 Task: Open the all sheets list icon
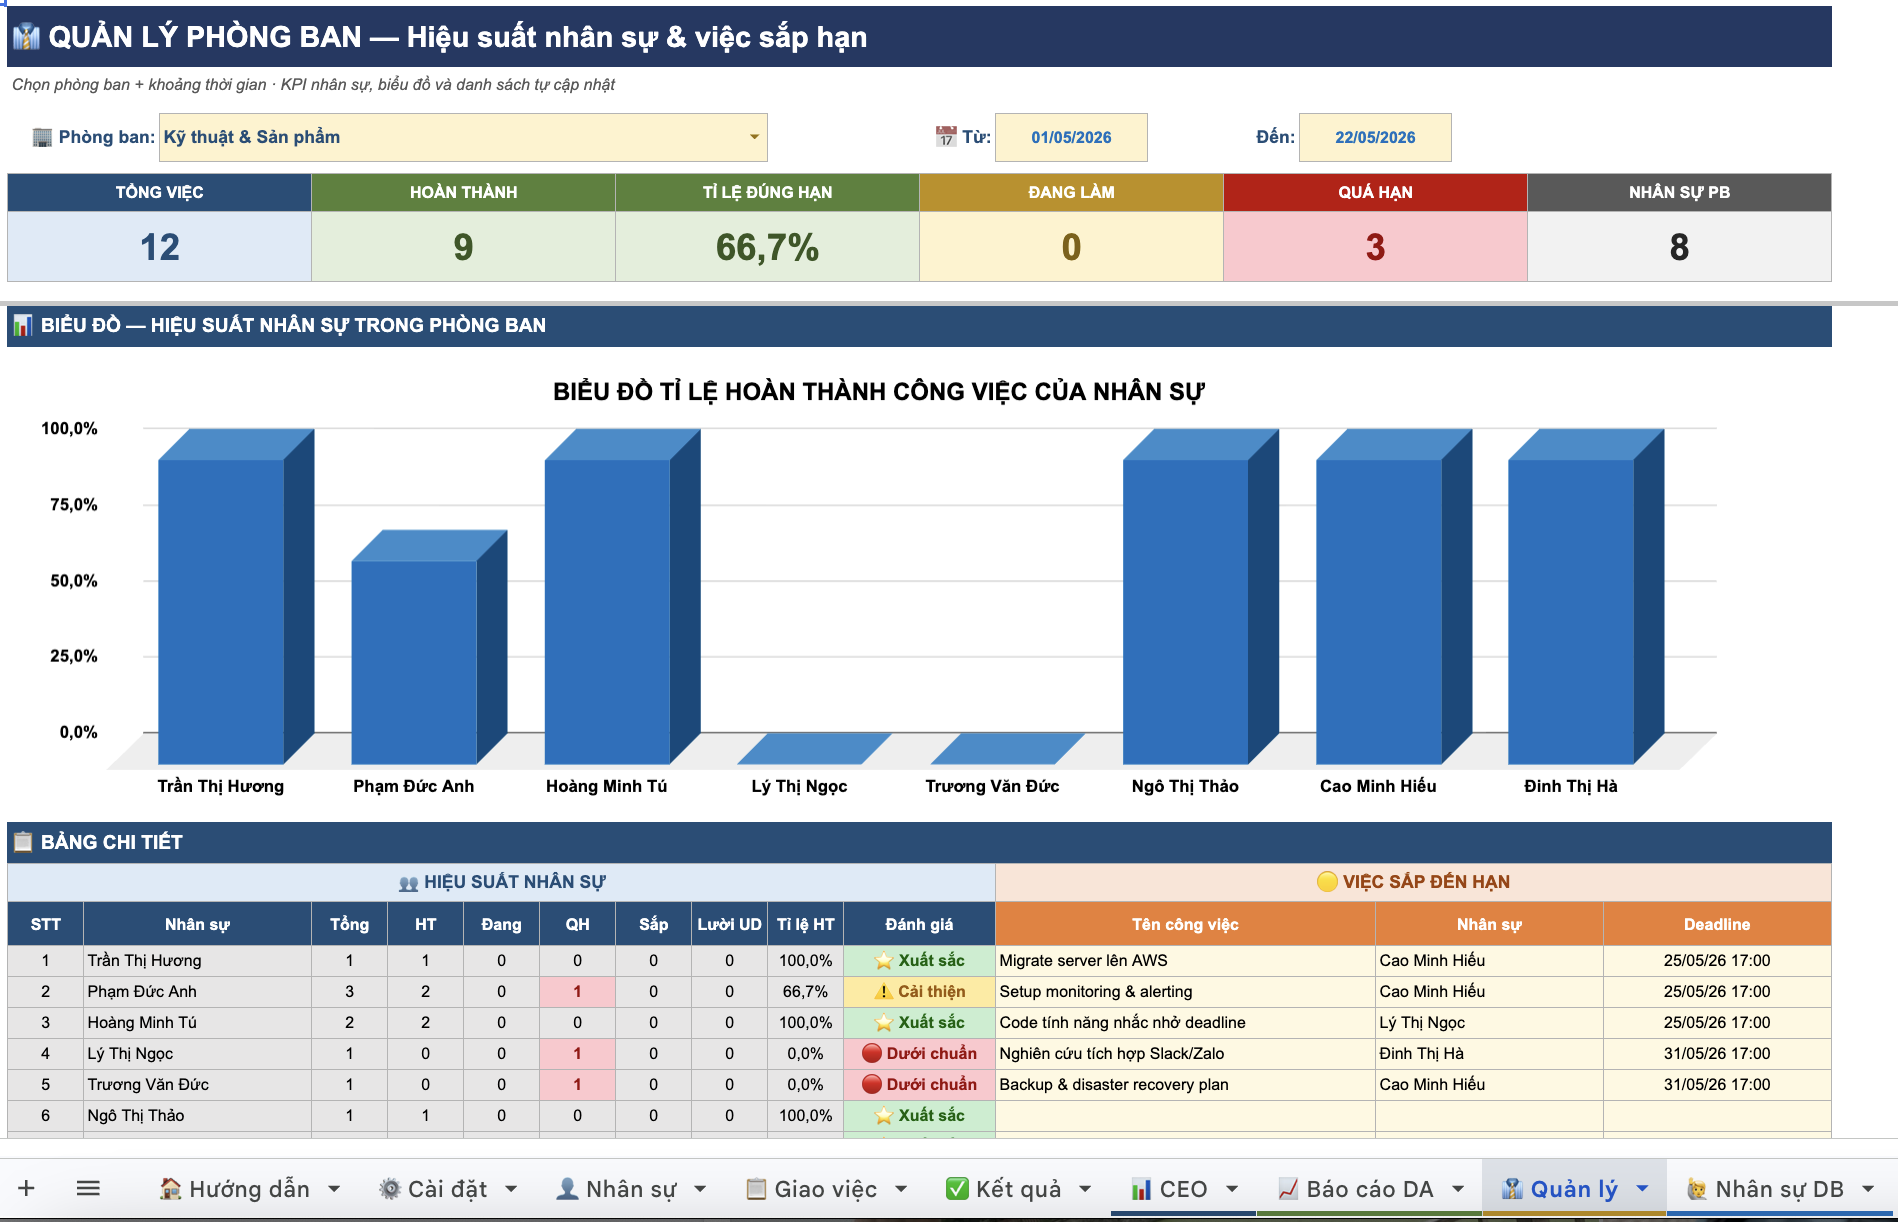coord(88,1188)
